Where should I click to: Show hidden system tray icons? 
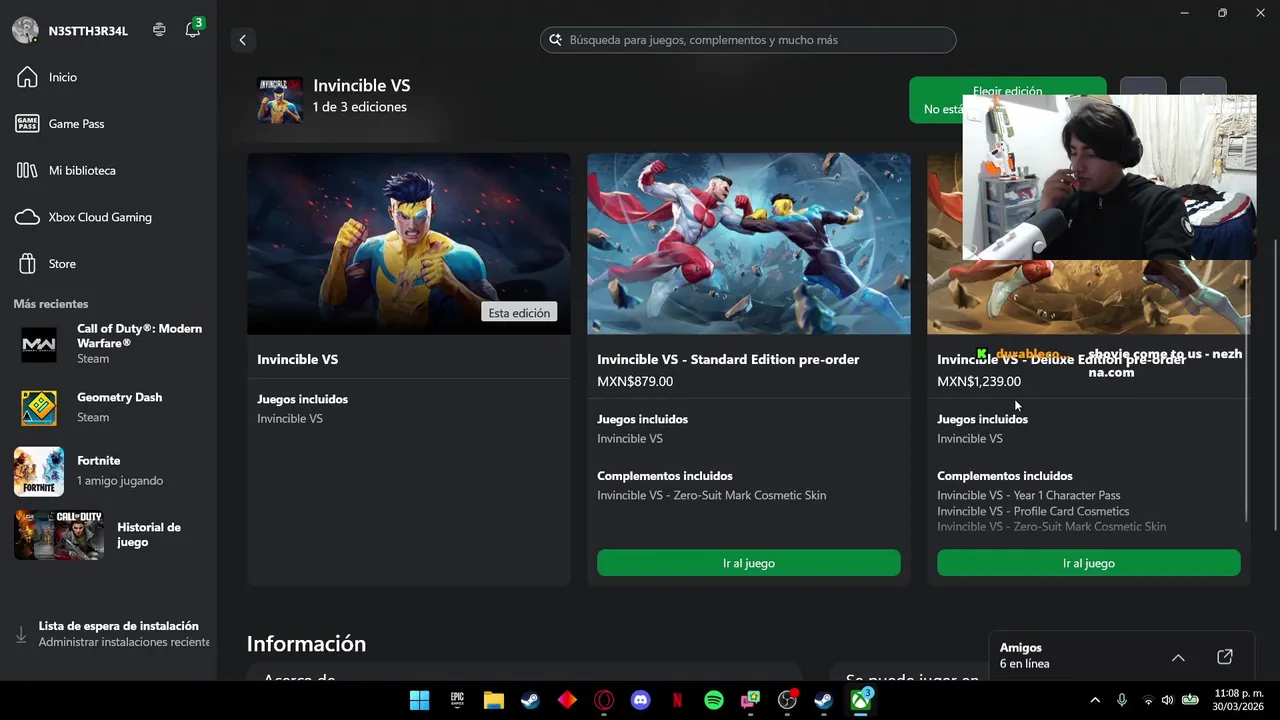pyautogui.click(x=1095, y=700)
